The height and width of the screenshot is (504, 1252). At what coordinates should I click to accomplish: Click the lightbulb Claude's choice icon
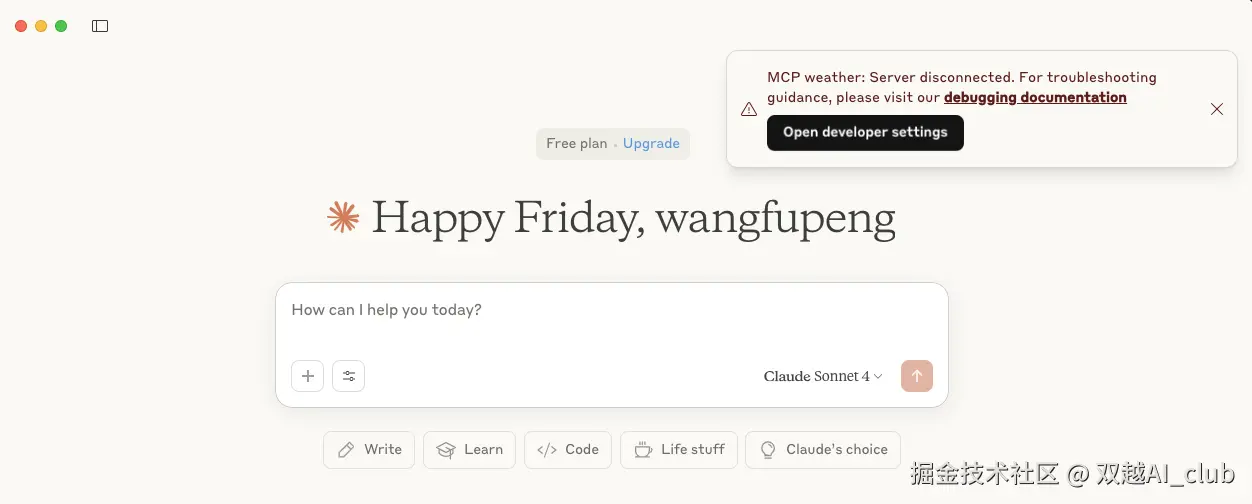[x=768, y=450]
